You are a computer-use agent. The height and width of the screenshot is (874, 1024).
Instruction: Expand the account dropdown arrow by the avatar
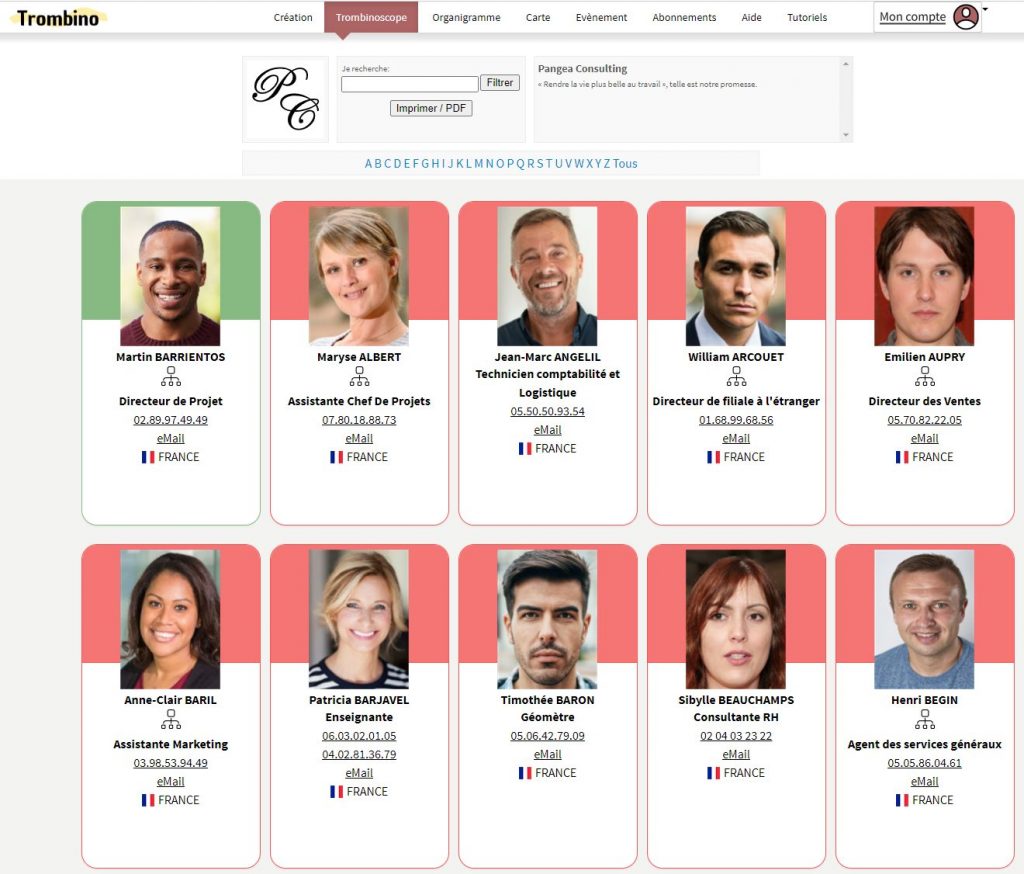[x=985, y=9]
